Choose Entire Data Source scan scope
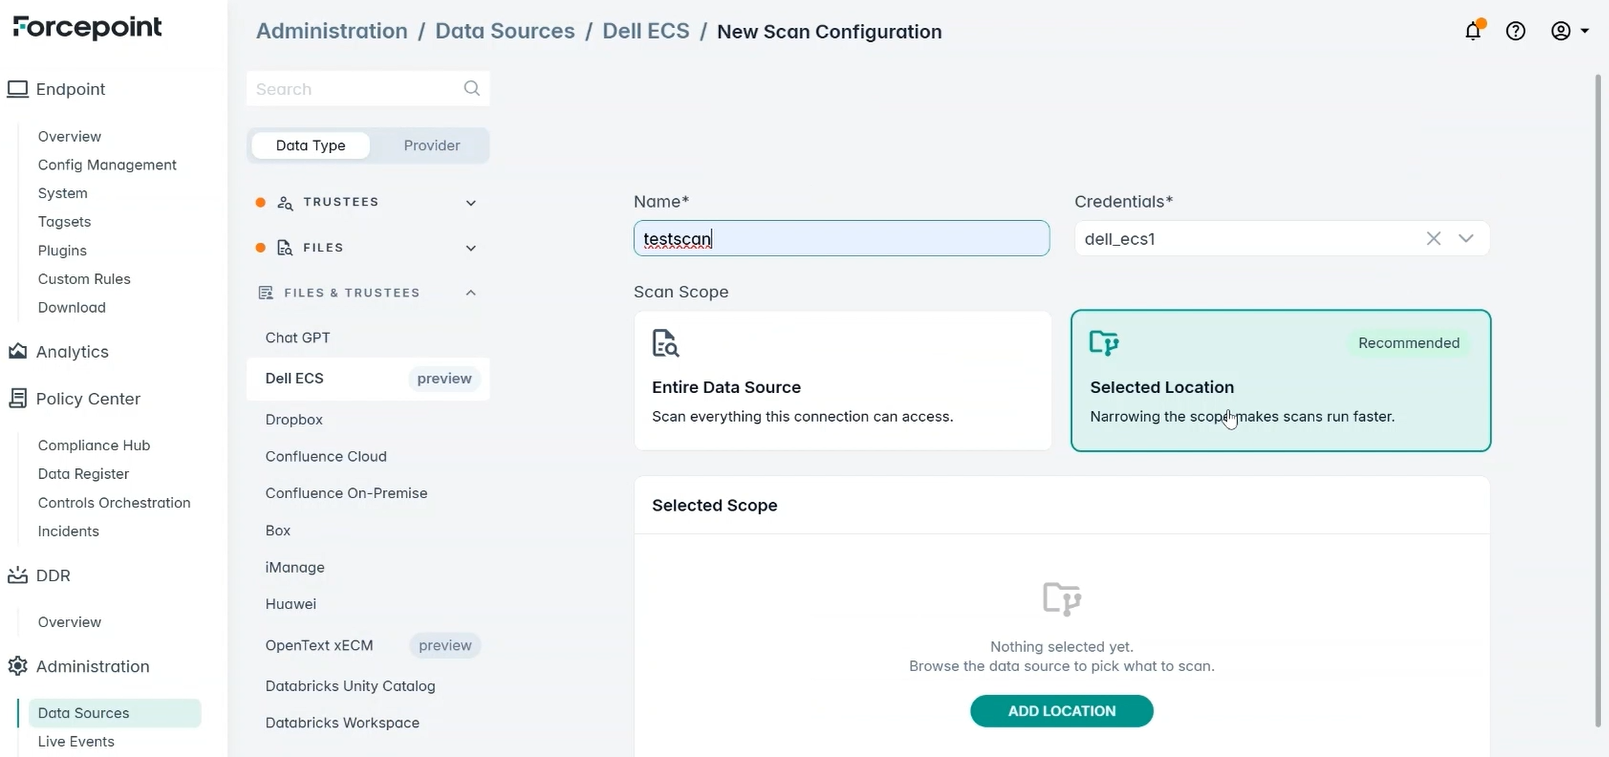 coord(842,380)
